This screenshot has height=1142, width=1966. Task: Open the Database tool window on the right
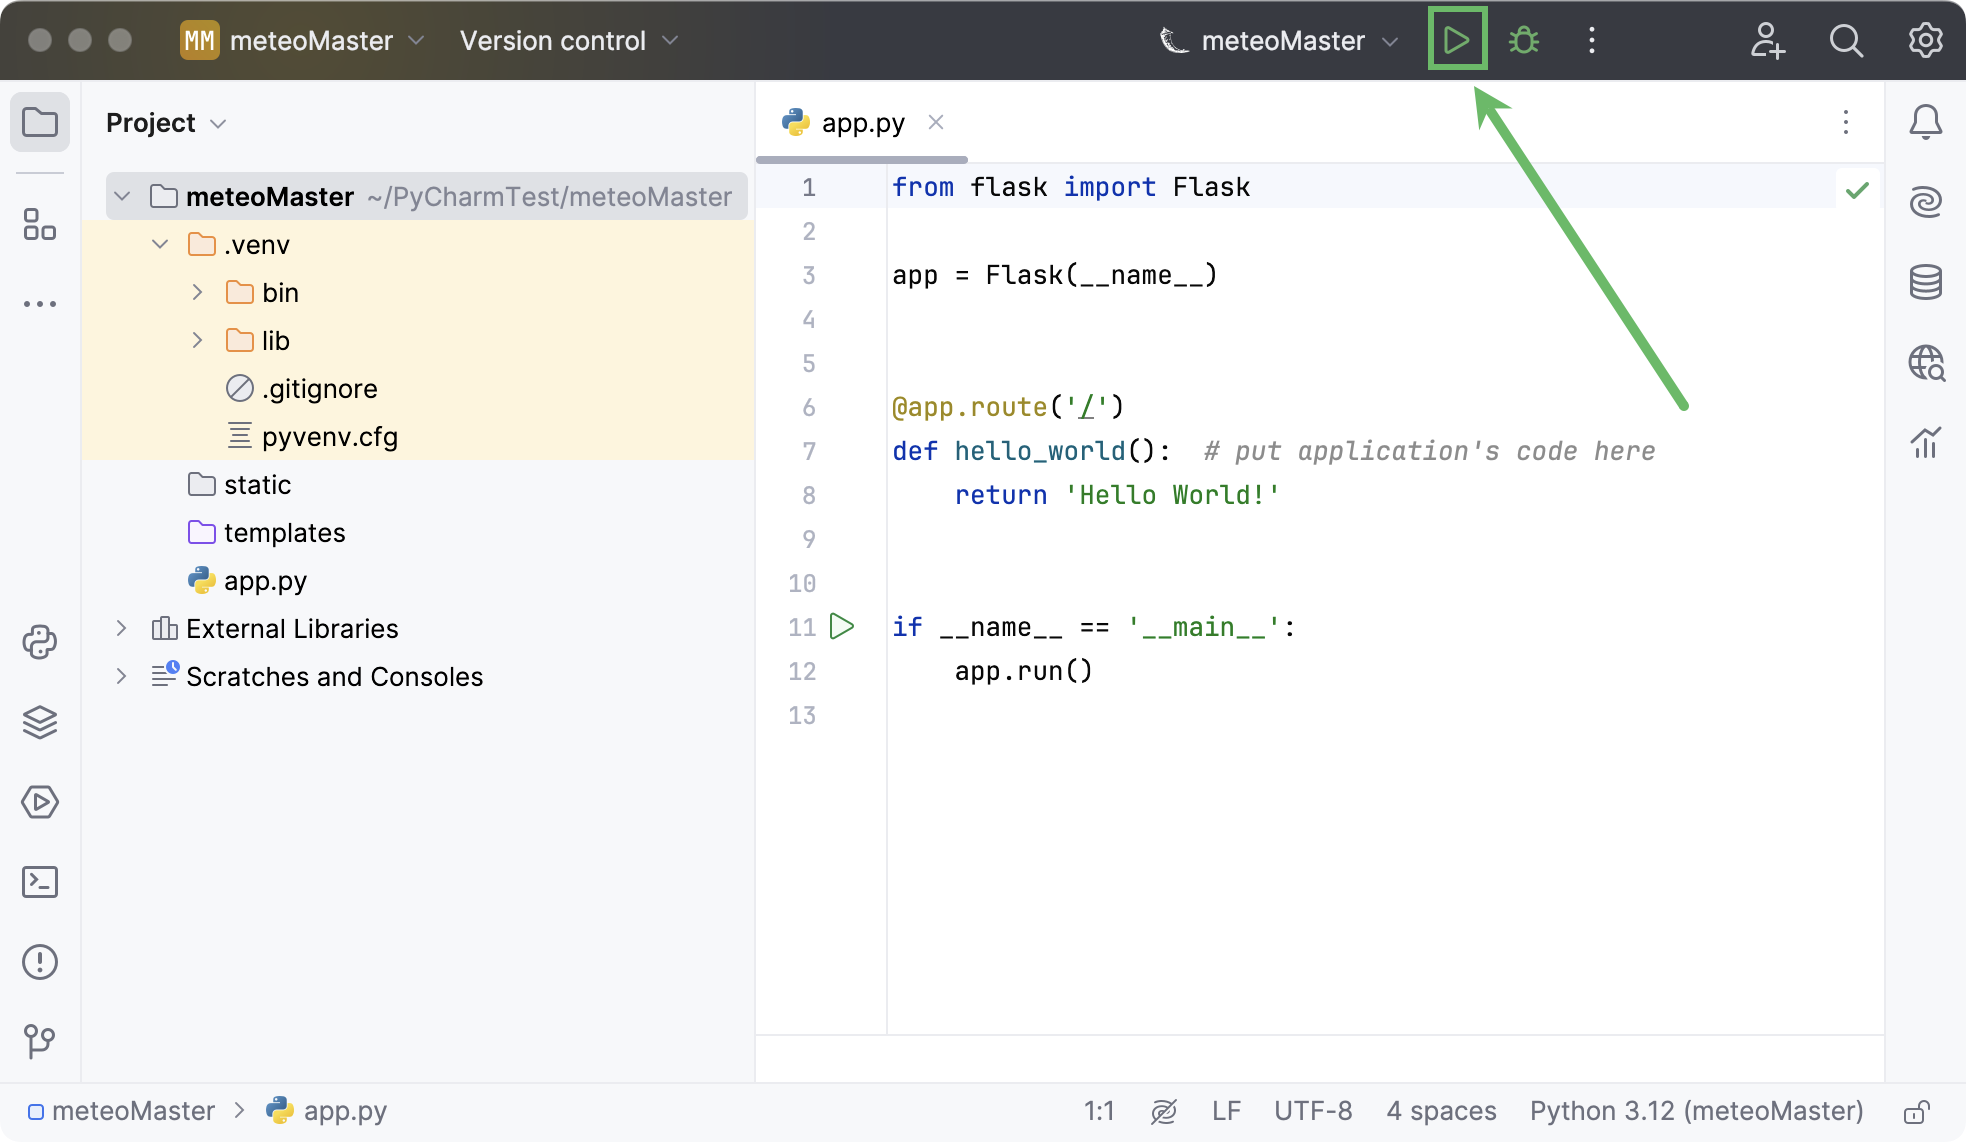[x=1926, y=282]
